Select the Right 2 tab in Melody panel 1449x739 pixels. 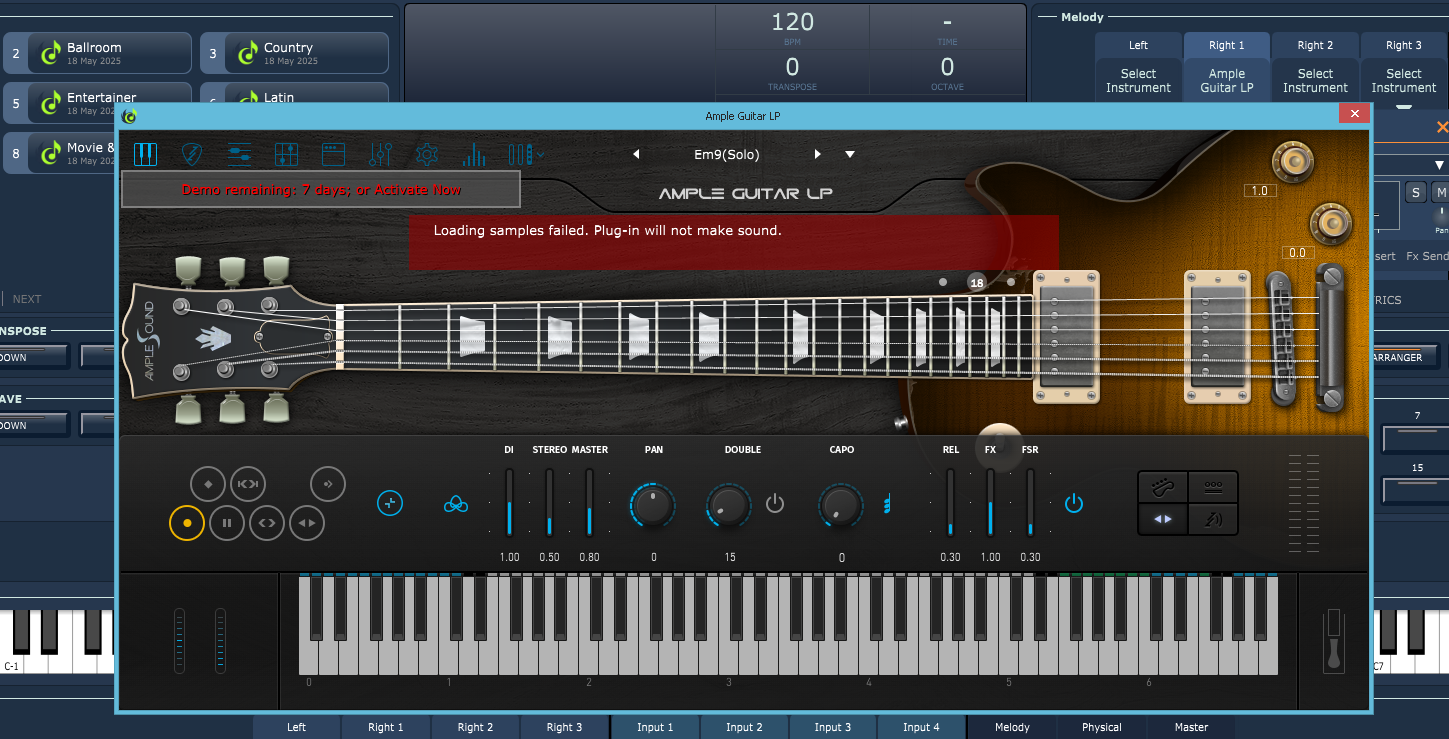pos(1315,45)
